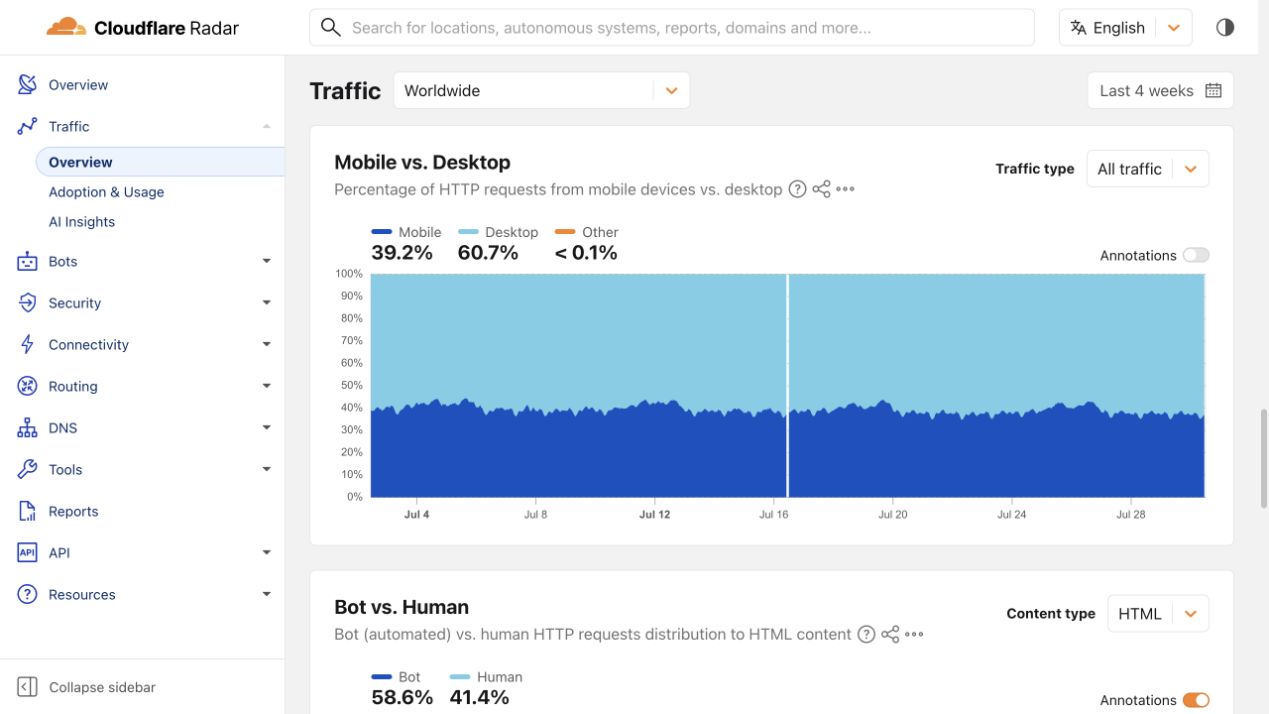Click the Overview radar icon in sidebar
The width and height of the screenshot is (1269, 714).
coord(27,84)
